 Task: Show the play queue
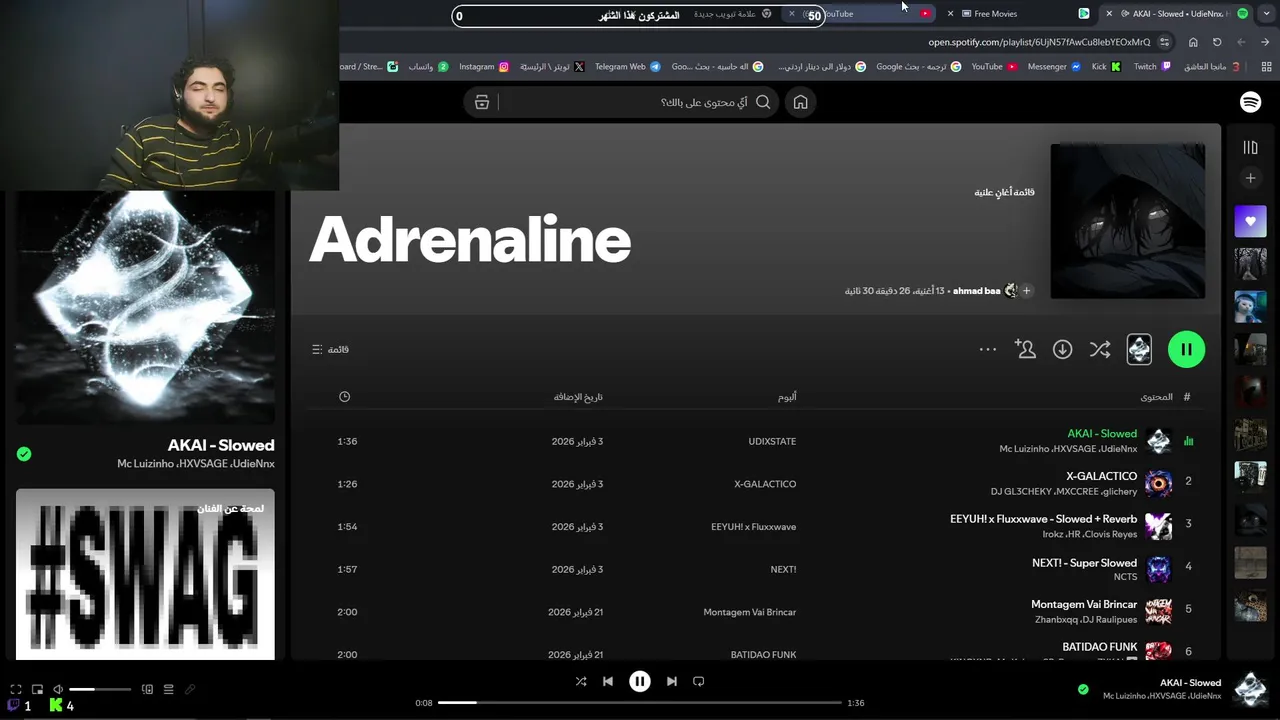pos(168,689)
